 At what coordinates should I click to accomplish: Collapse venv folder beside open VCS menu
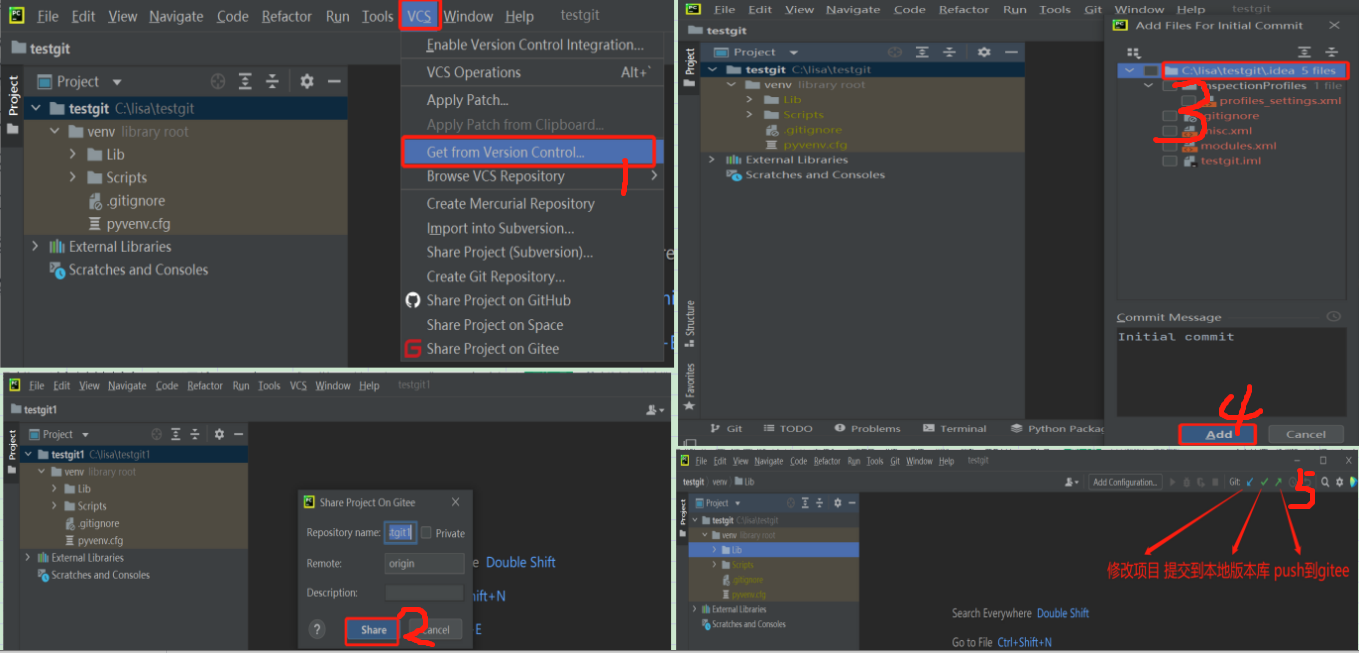[54, 131]
